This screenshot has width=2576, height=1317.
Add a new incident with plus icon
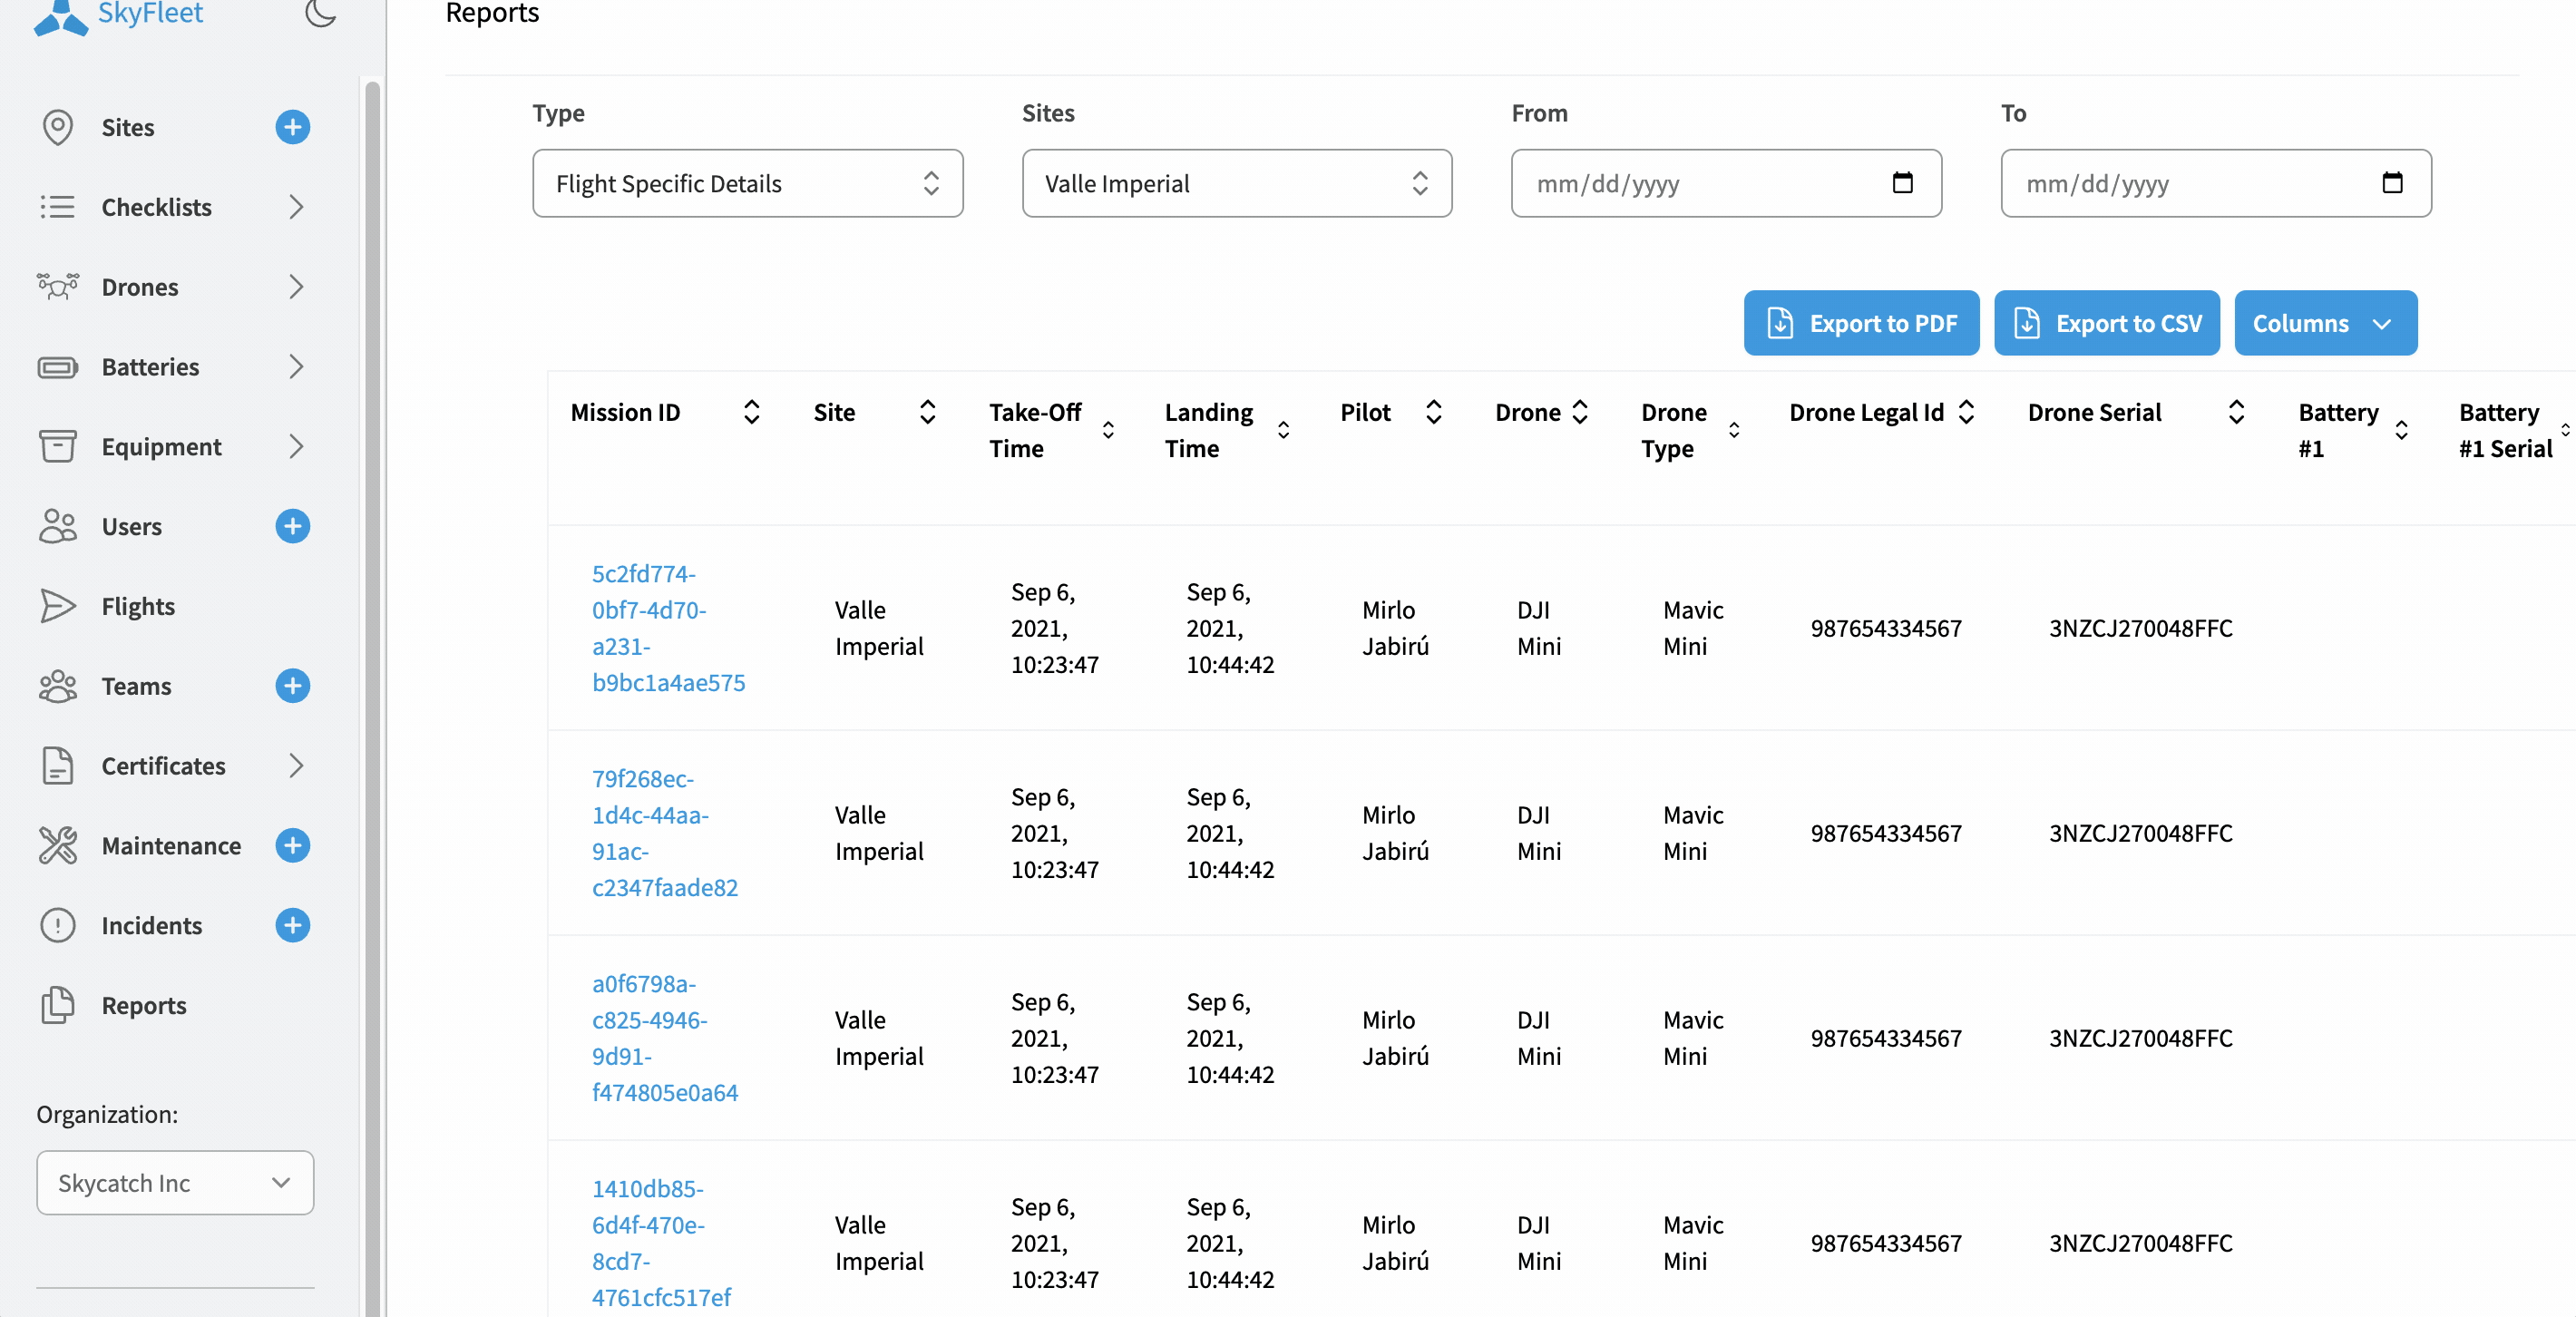tap(292, 925)
